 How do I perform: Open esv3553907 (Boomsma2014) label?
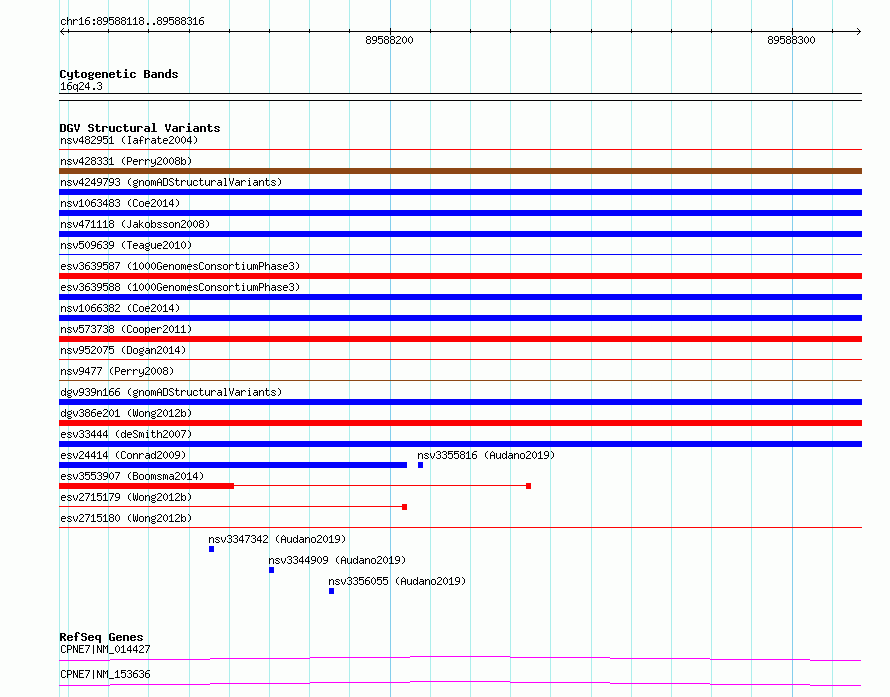[x=132, y=476]
